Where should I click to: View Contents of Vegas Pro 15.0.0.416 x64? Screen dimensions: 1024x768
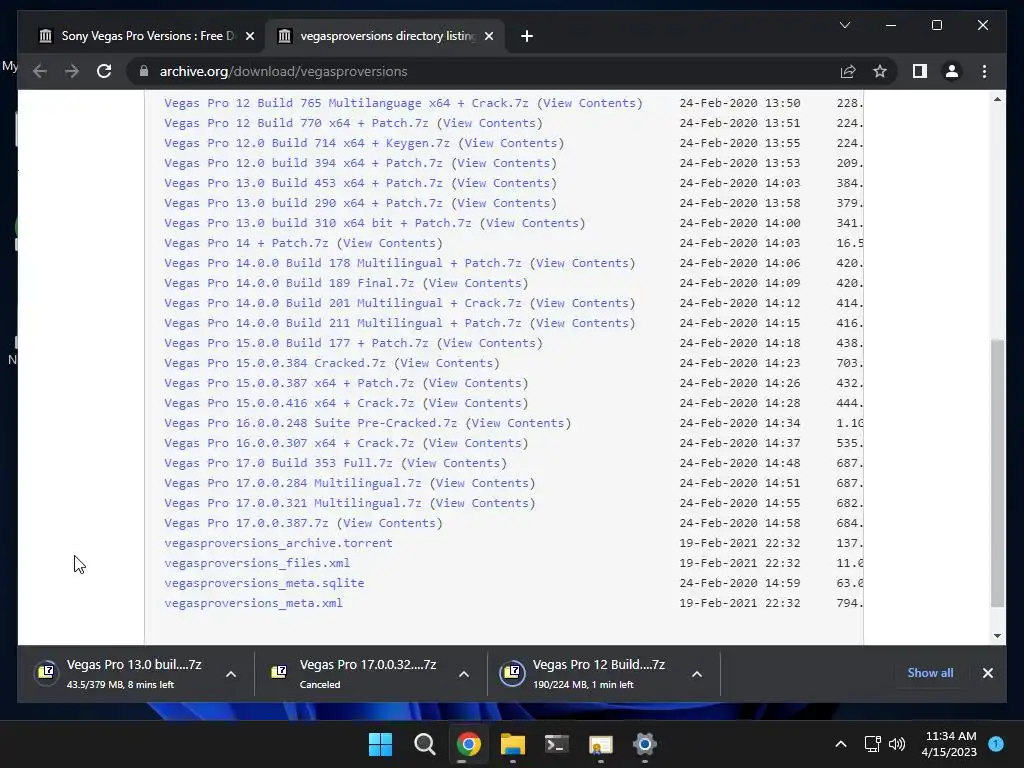point(475,403)
